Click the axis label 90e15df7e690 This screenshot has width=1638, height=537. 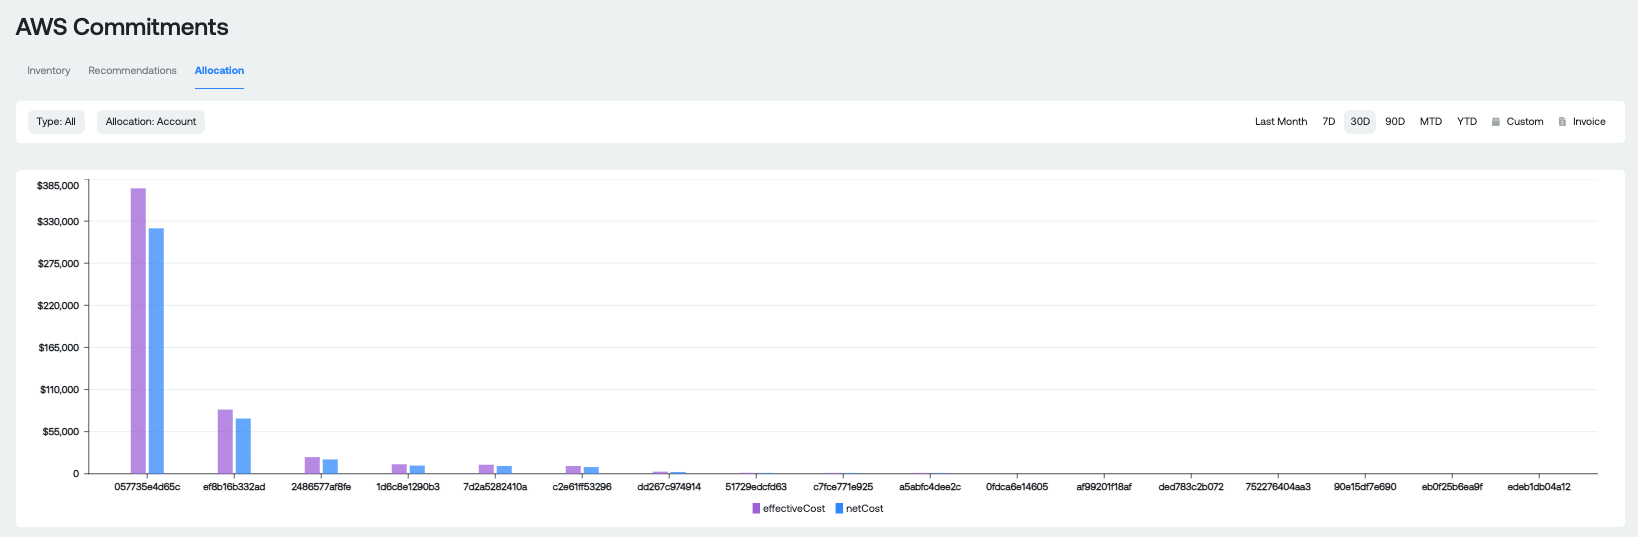click(1365, 487)
